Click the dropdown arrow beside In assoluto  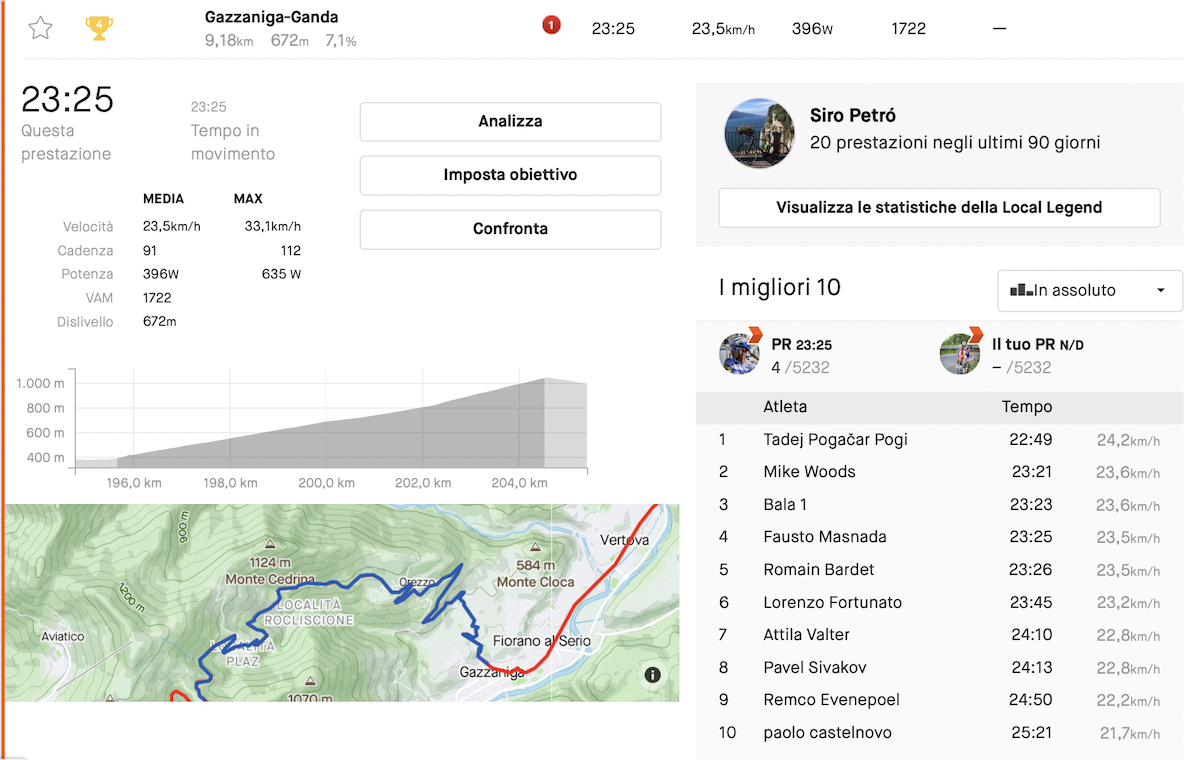[1161, 291]
